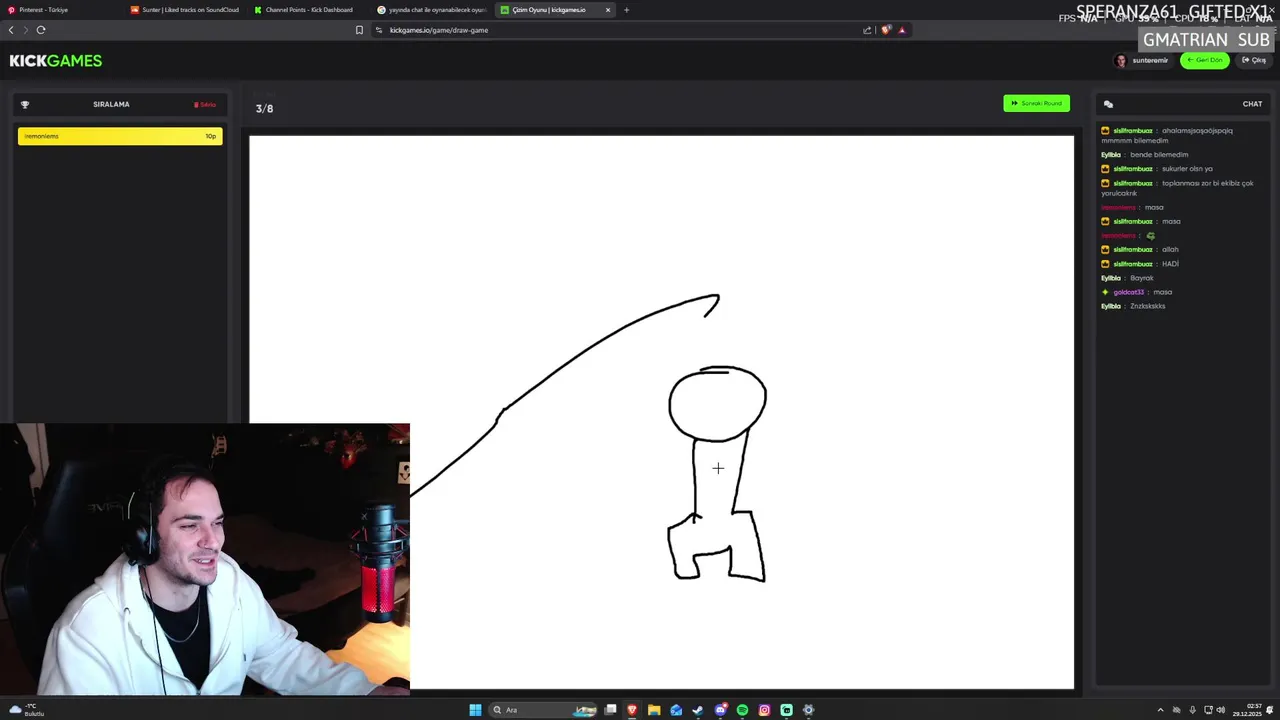Image resolution: width=1280 pixels, height=720 pixels.
Task: Click the bende bilemedim chat message
Action: pos(1159,155)
